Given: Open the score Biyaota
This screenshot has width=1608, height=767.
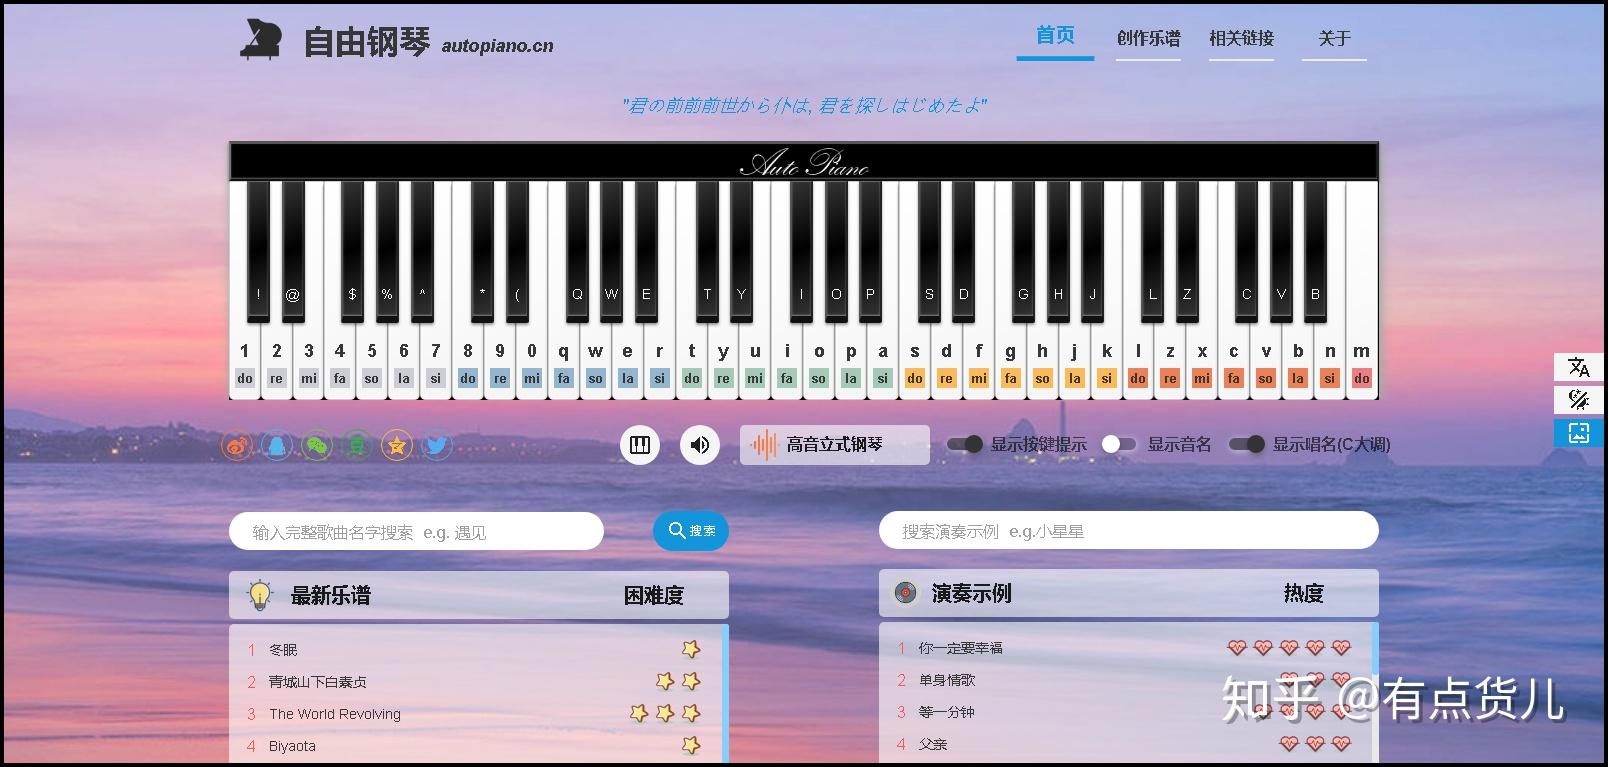Looking at the screenshot, I should tap(292, 746).
